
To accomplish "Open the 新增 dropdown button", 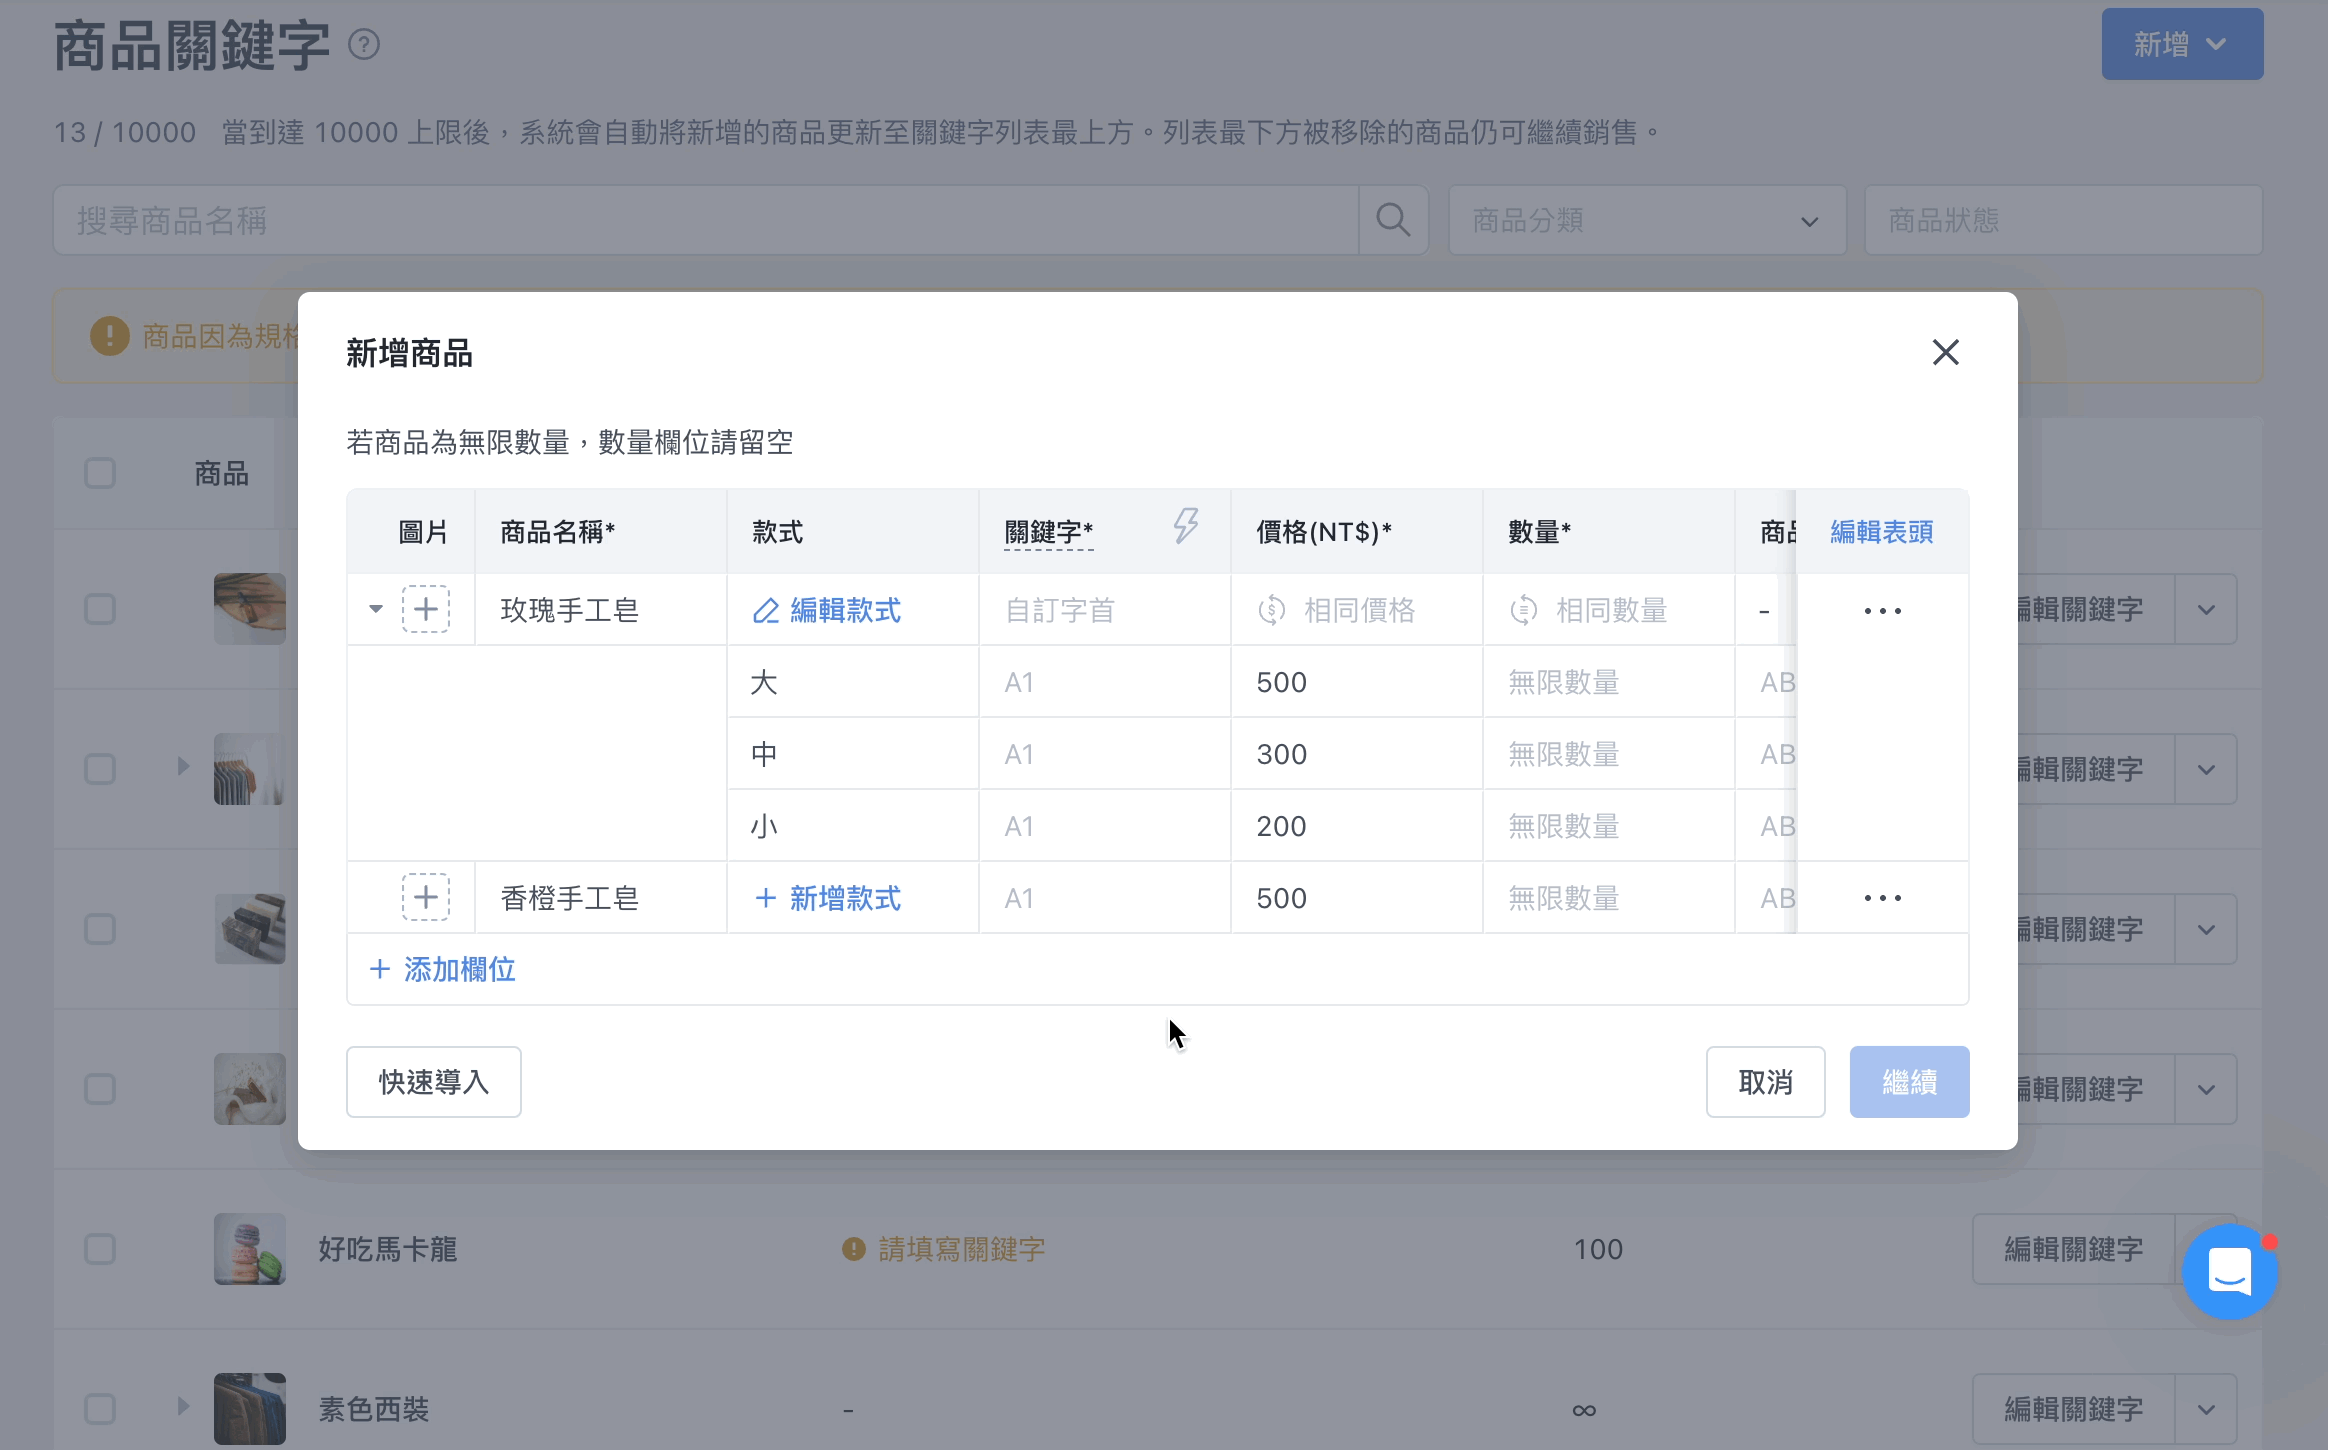I will 2182,44.
